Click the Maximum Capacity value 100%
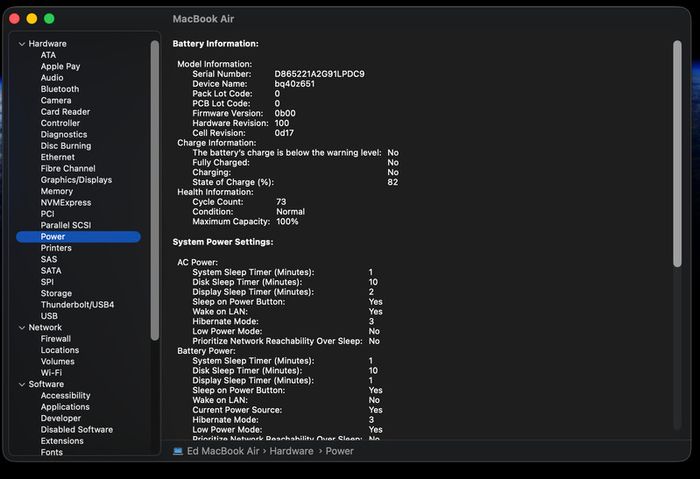The image size is (700, 479). 287,221
